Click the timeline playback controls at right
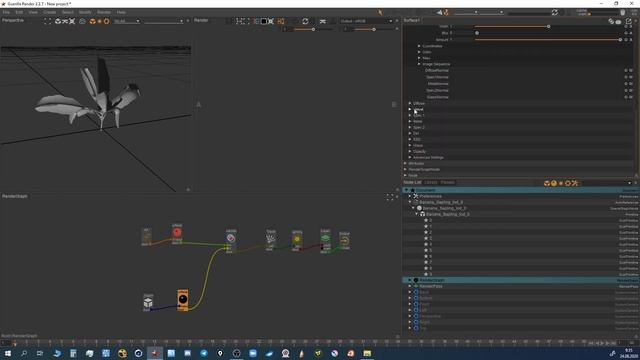The width and height of the screenshot is (640, 360). pyautogui.click(x=602, y=343)
